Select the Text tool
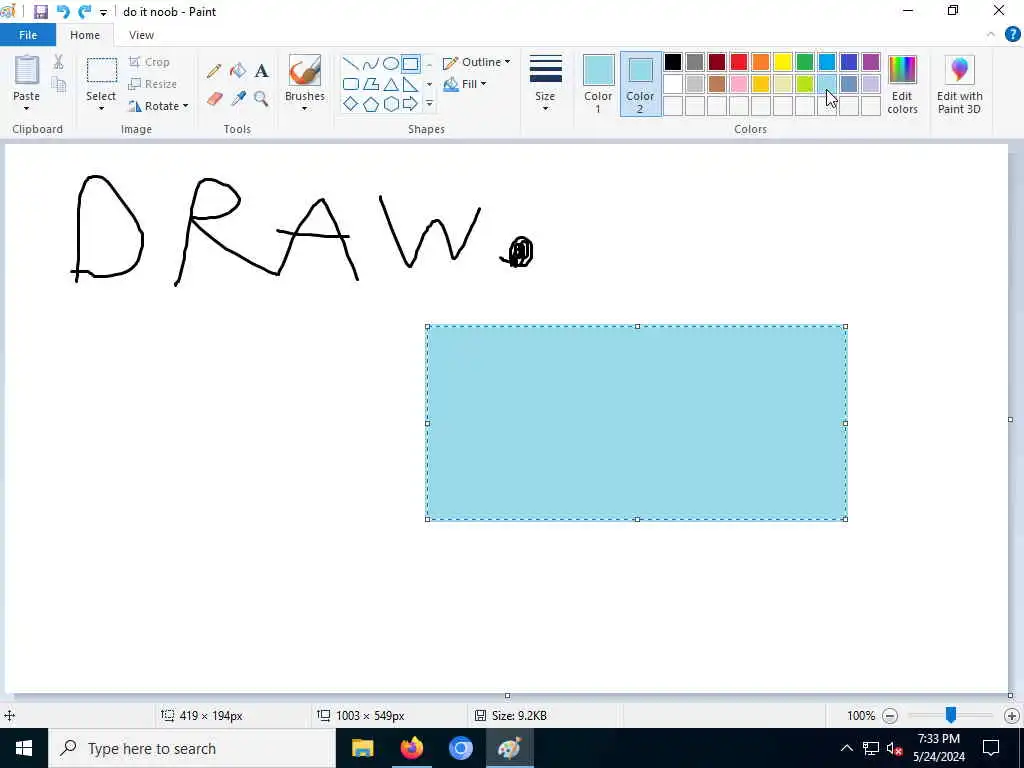The width and height of the screenshot is (1024, 768). [x=261, y=71]
